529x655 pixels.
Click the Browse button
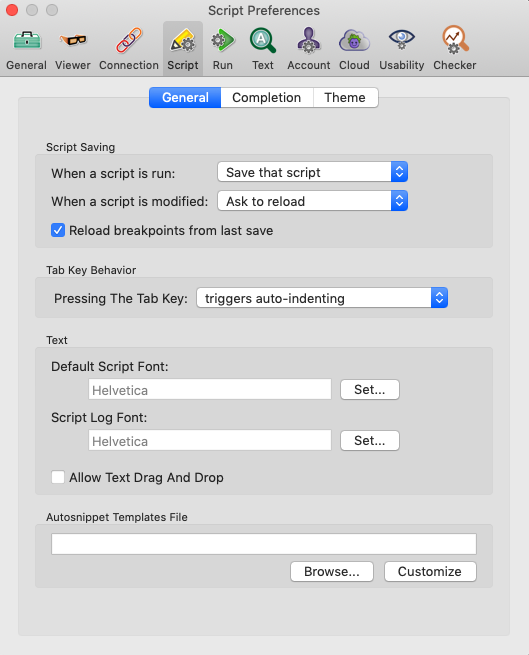[332, 571]
